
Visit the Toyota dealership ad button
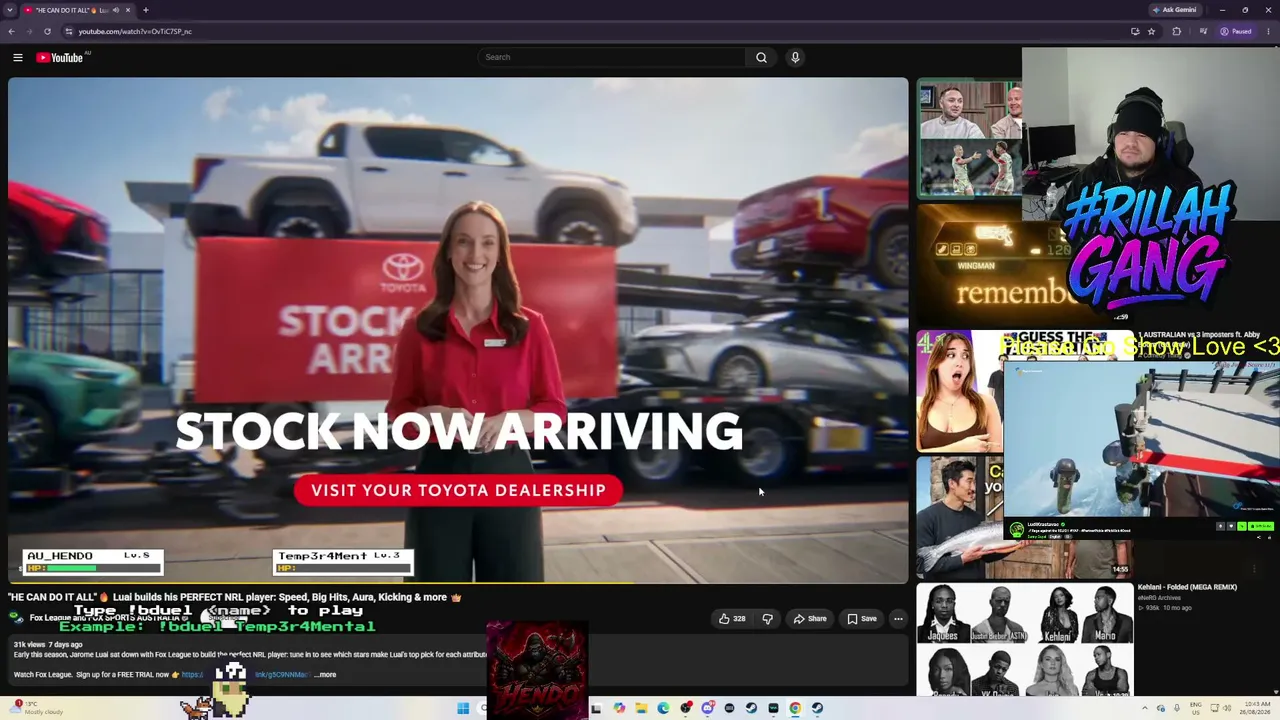[x=458, y=490]
